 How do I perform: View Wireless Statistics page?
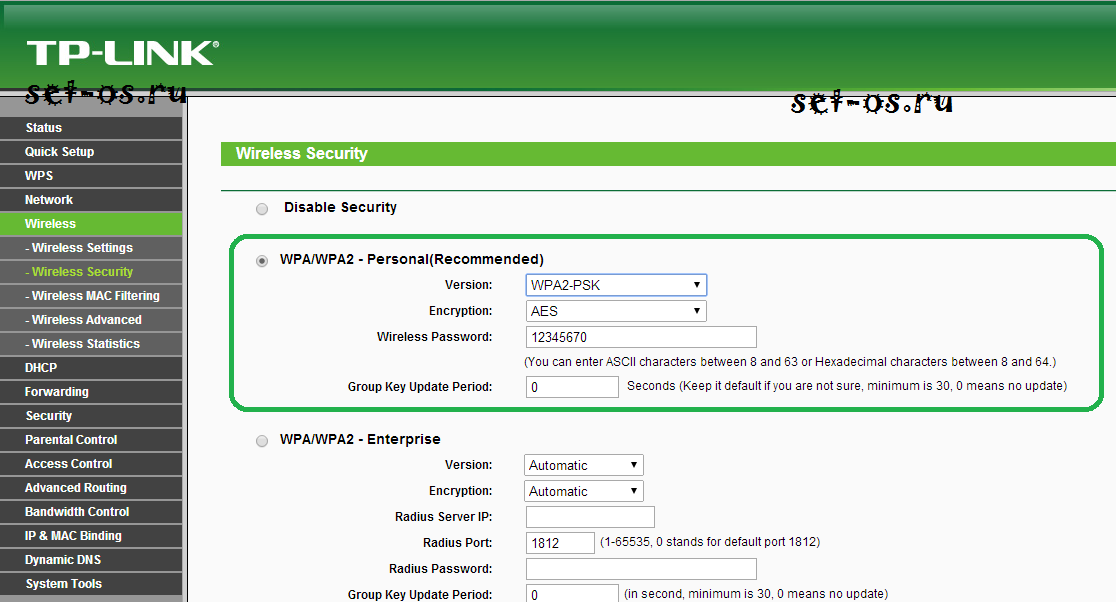tap(91, 344)
